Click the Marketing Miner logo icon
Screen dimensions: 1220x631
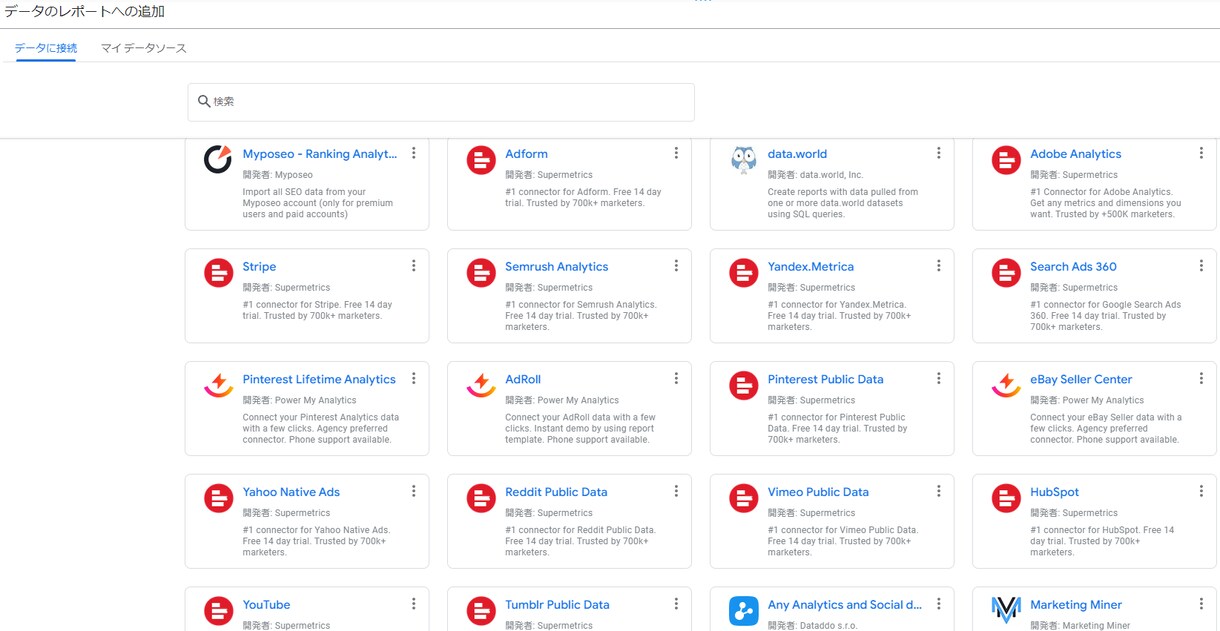tap(1006, 611)
